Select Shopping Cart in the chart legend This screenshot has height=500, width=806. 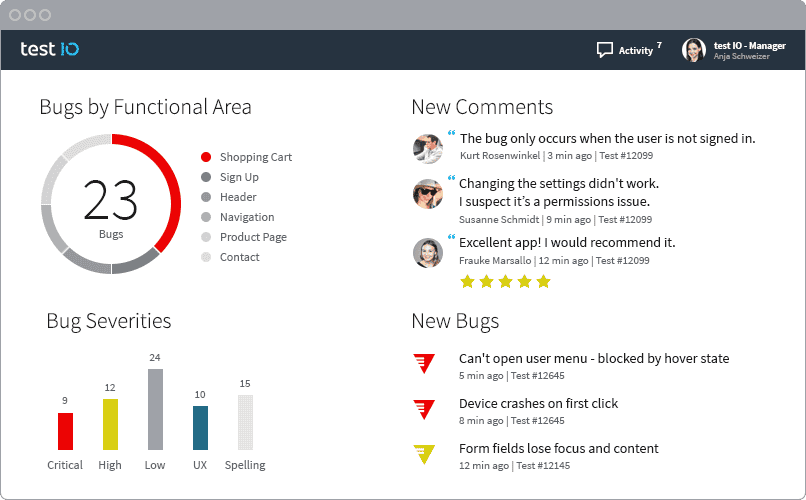[255, 157]
